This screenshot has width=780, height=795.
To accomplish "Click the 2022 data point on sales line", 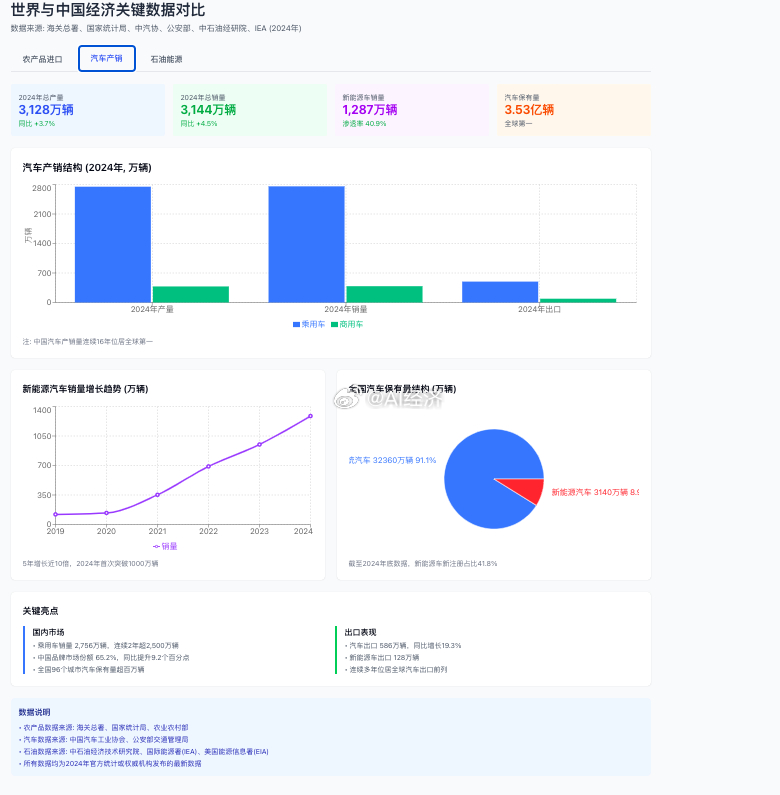I will coord(208,466).
